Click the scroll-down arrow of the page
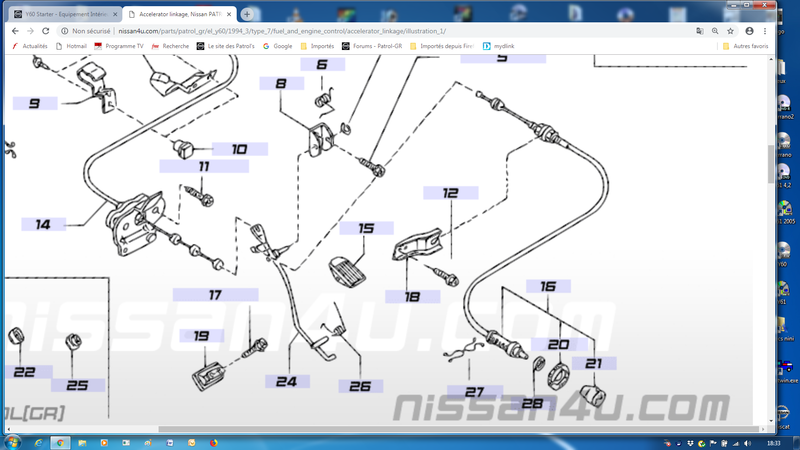 (x=770, y=421)
